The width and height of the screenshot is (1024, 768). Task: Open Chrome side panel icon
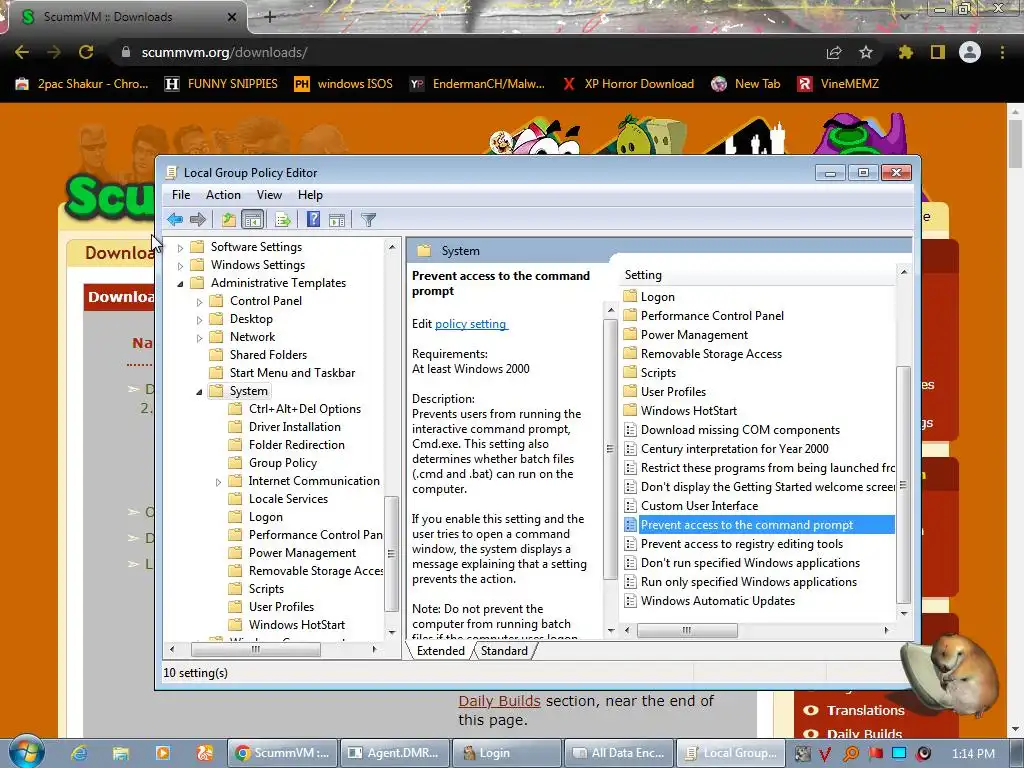click(938, 52)
